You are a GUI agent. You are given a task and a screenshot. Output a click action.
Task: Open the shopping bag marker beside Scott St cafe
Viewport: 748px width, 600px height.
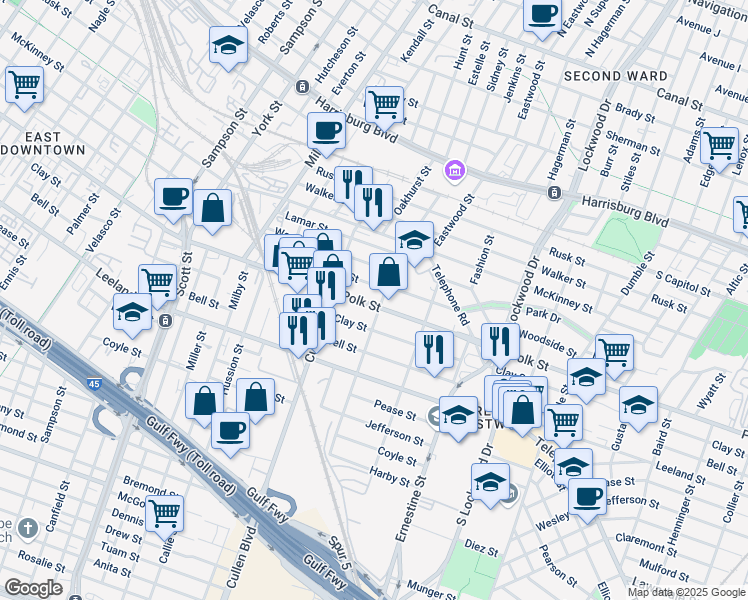tap(213, 211)
